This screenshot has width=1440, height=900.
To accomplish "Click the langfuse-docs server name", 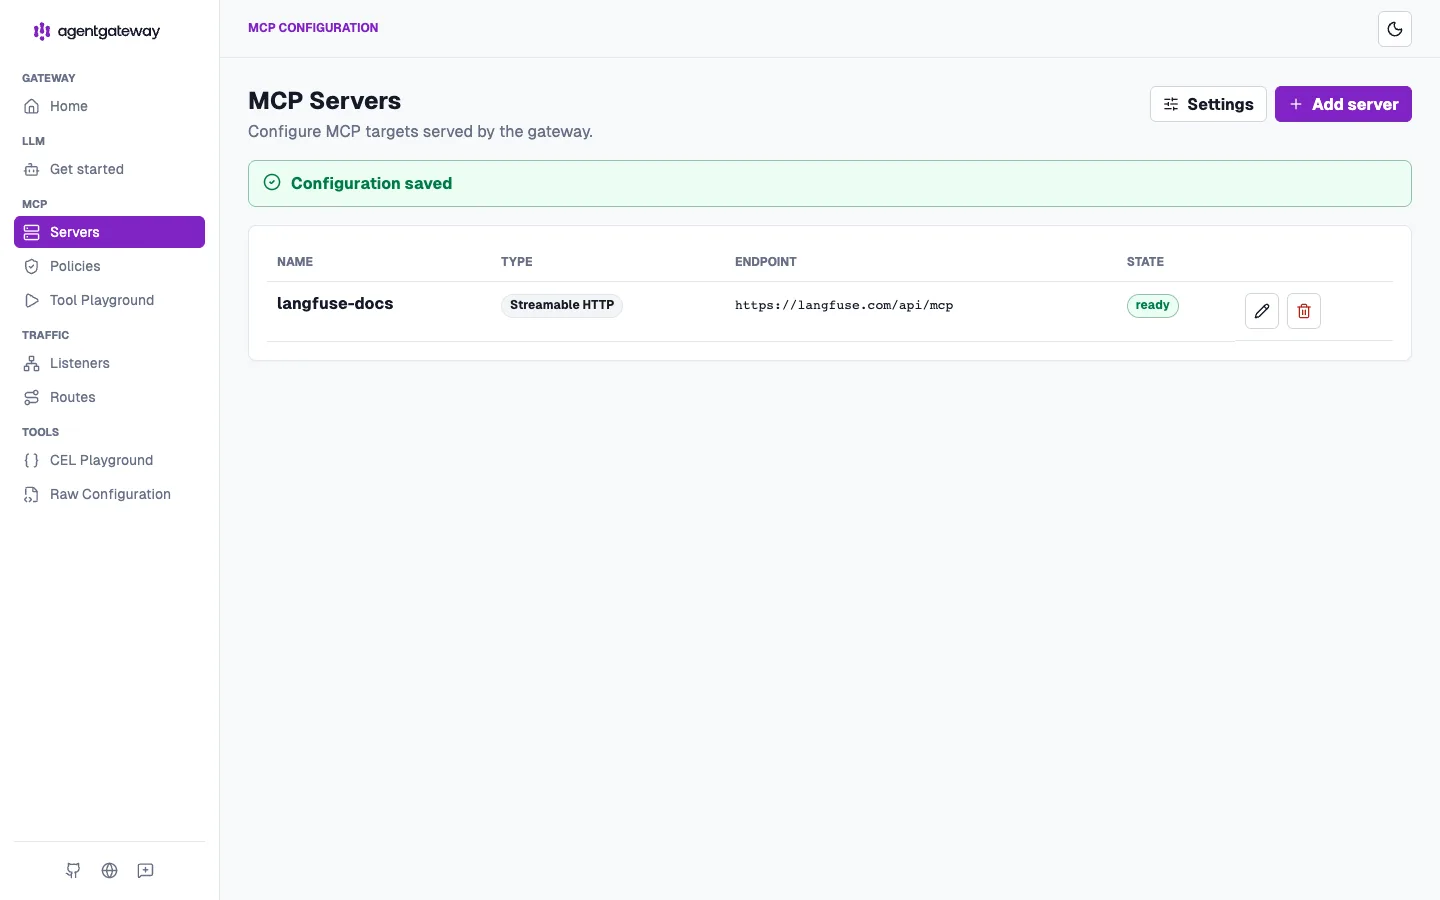I will 335,304.
